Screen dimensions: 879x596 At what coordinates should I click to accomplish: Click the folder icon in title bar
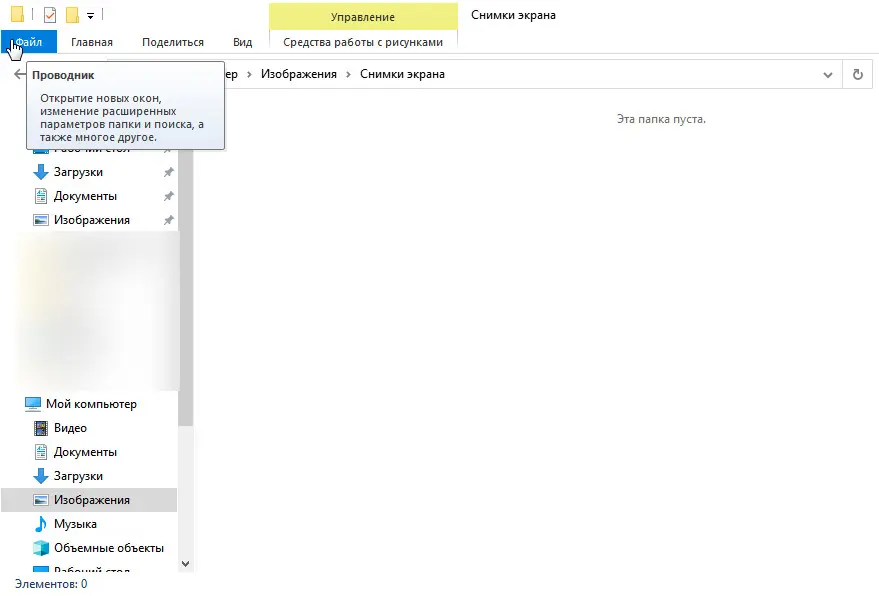click(17, 14)
